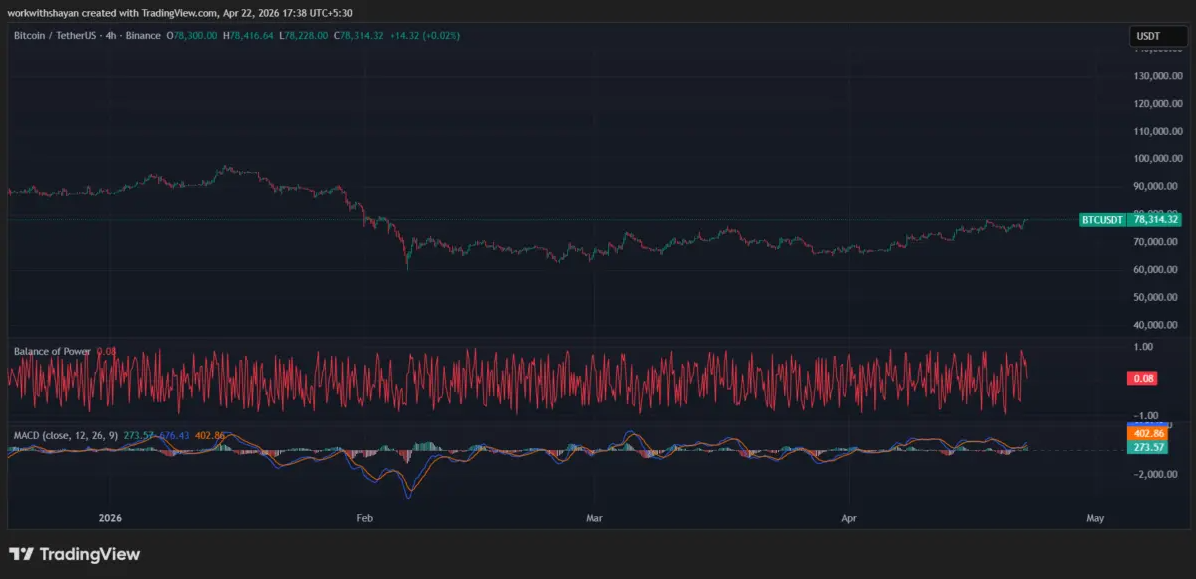Screen dimensions: 1196x579
Task: Click the 2026 year label on time axis
Action: point(111,518)
